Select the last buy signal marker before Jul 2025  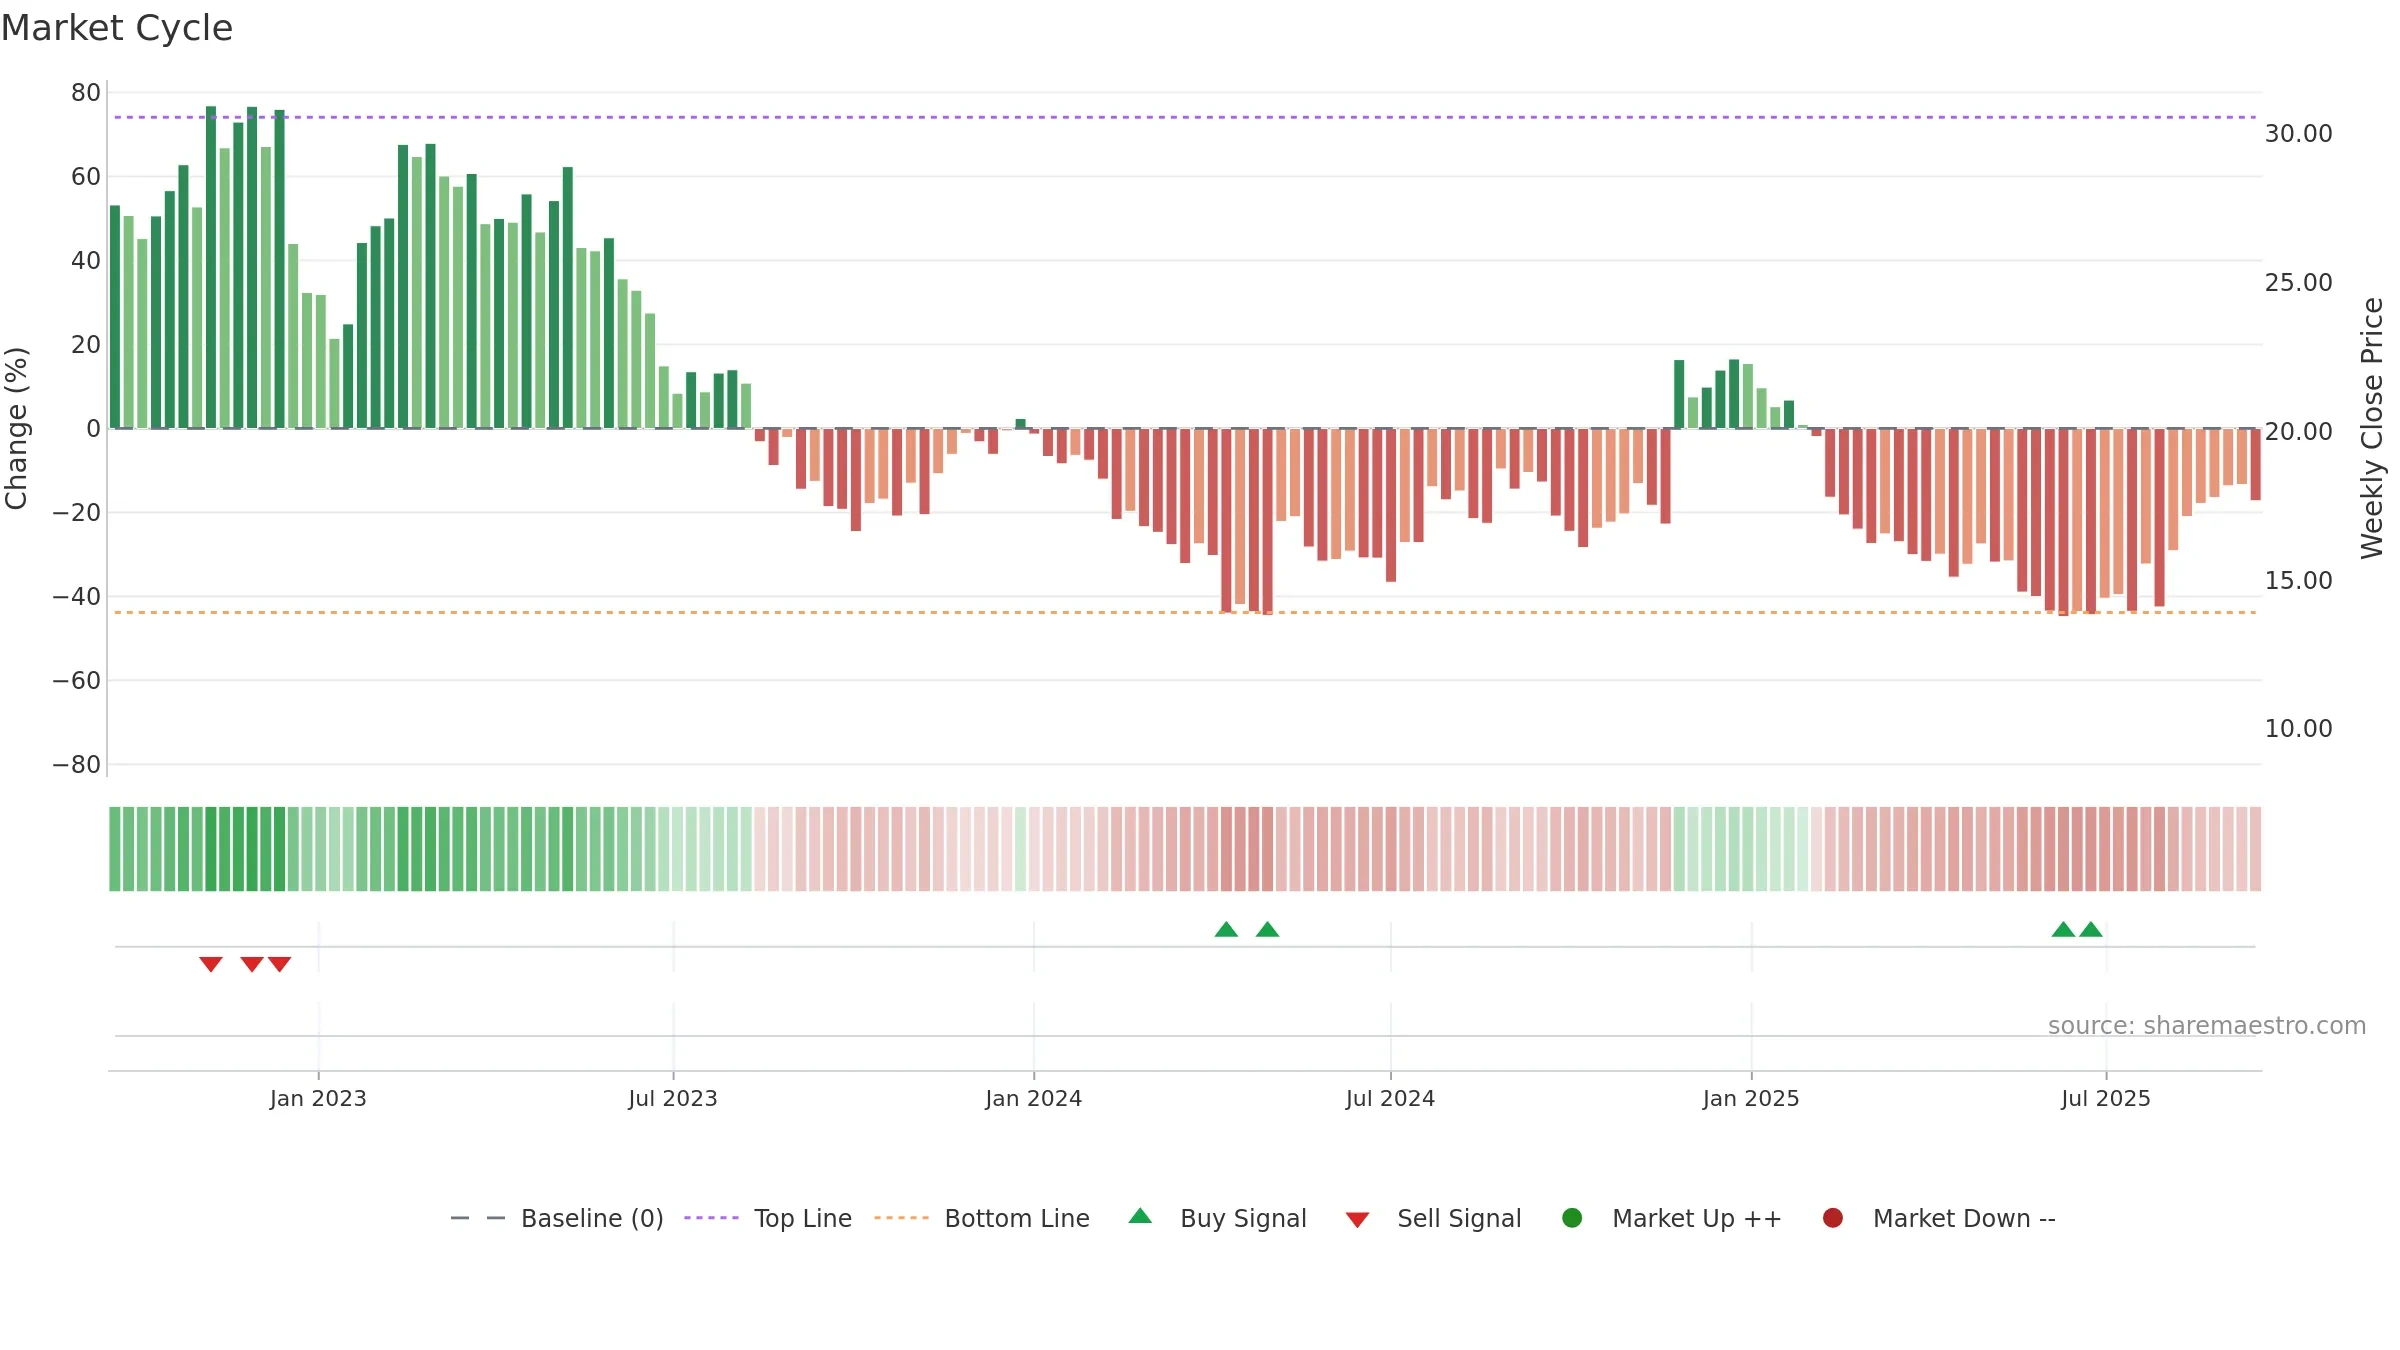[2091, 929]
